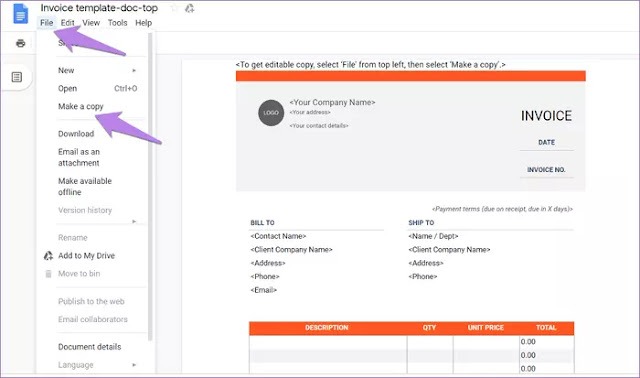
Task: Click the <Your Company Name> placeholder
Action: click(332, 102)
